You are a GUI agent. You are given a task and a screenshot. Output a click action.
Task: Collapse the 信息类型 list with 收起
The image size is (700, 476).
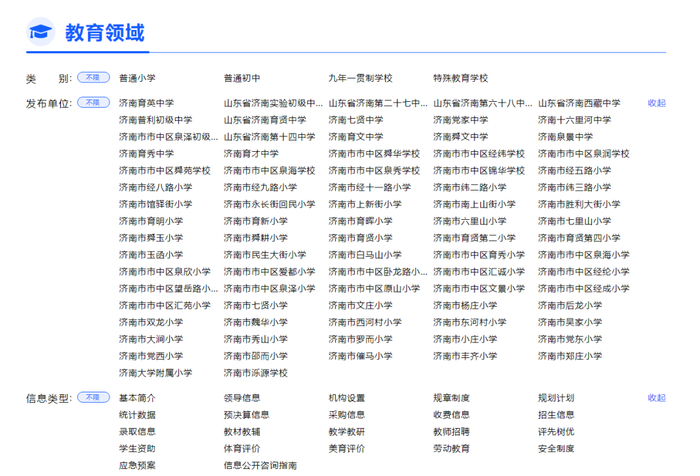tap(657, 398)
